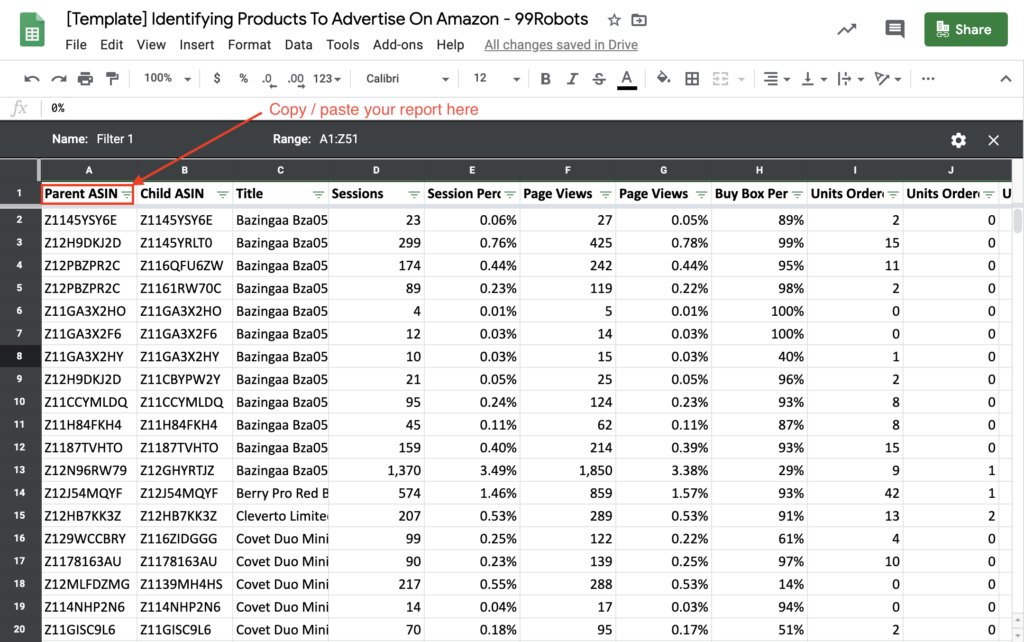Open the borders tool

click(692, 79)
